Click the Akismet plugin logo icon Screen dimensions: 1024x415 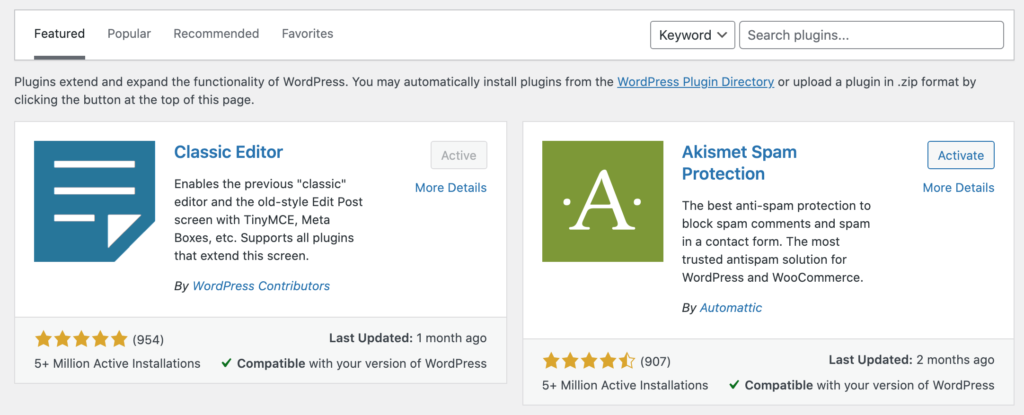click(x=603, y=202)
